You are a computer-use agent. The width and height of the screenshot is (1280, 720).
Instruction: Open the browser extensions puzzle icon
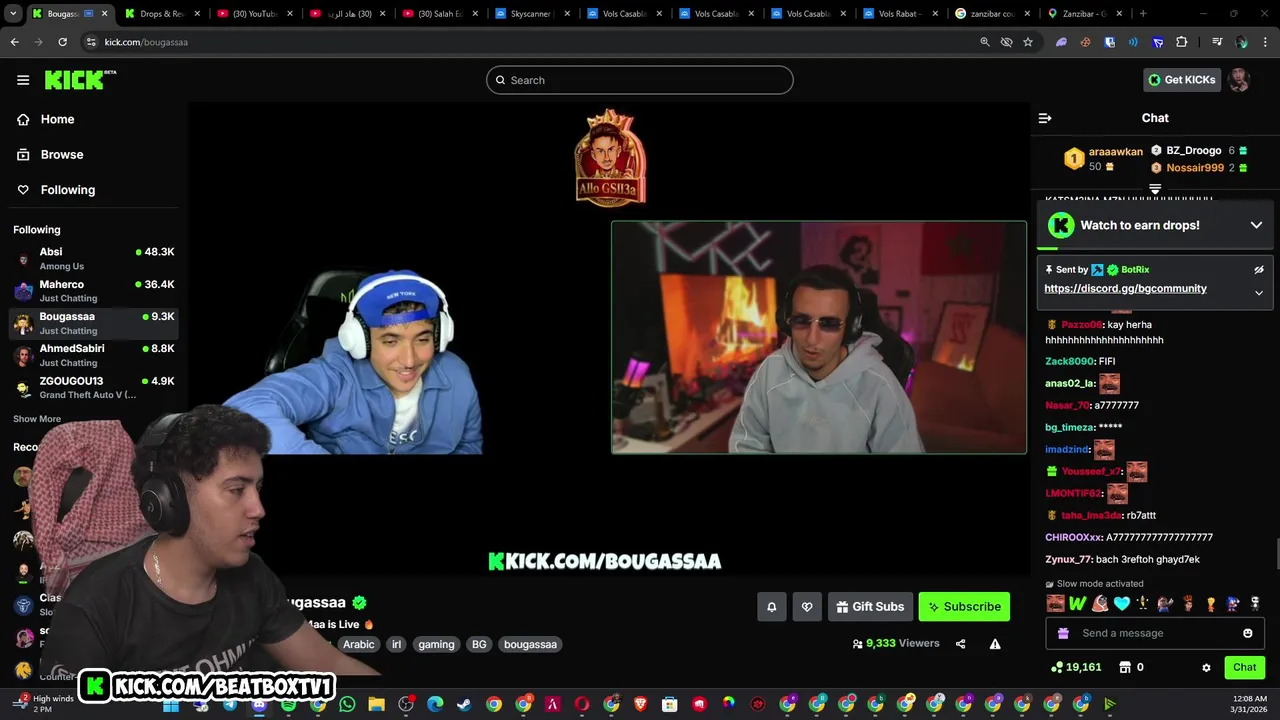pyautogui.click(x=1182, y=42)
